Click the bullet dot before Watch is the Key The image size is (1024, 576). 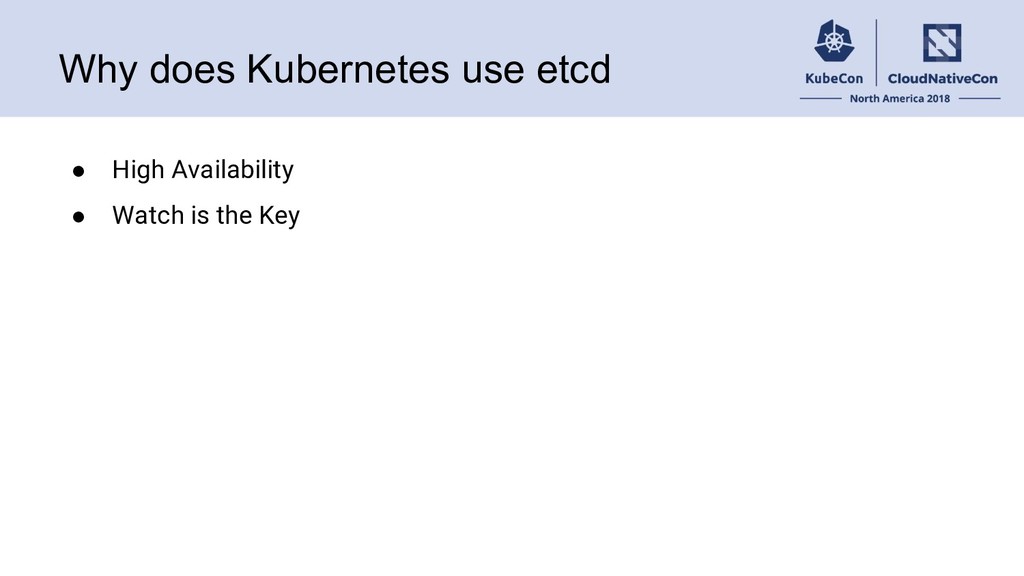pos(78,217)
